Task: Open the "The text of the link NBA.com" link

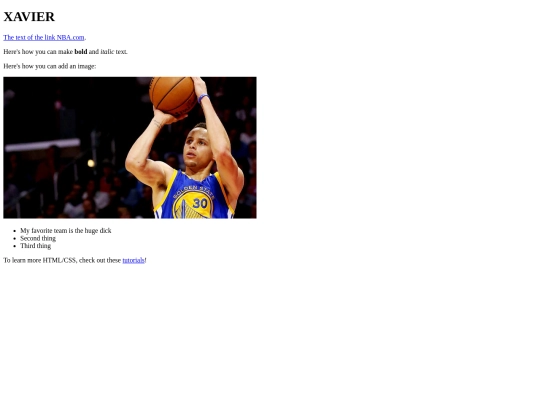Action: tap(44, 37)
